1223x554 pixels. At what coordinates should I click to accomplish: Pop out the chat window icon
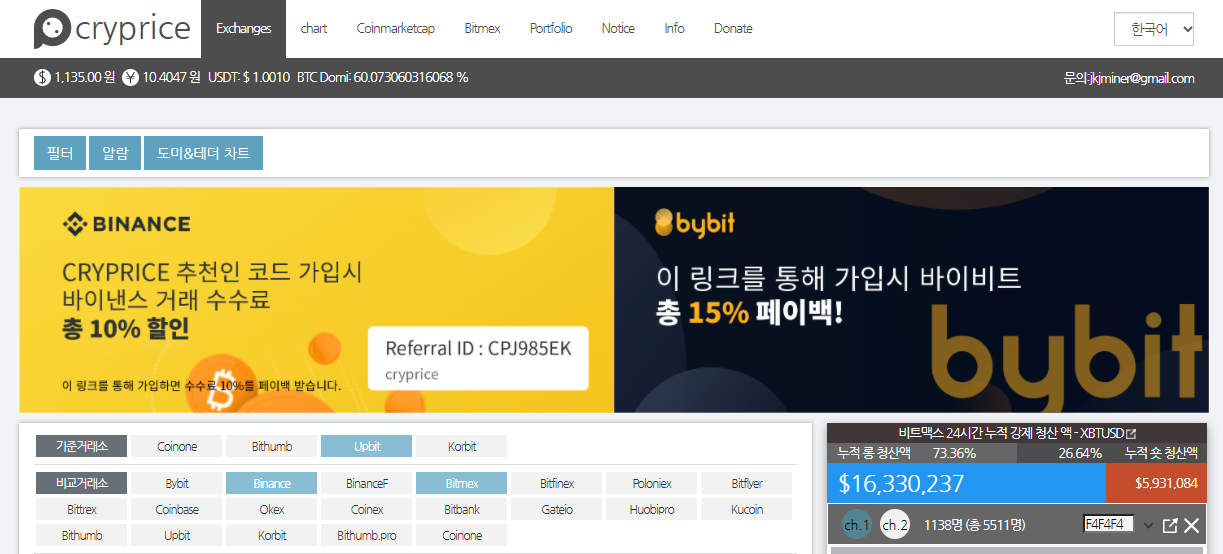click(x=1170, y=525)
